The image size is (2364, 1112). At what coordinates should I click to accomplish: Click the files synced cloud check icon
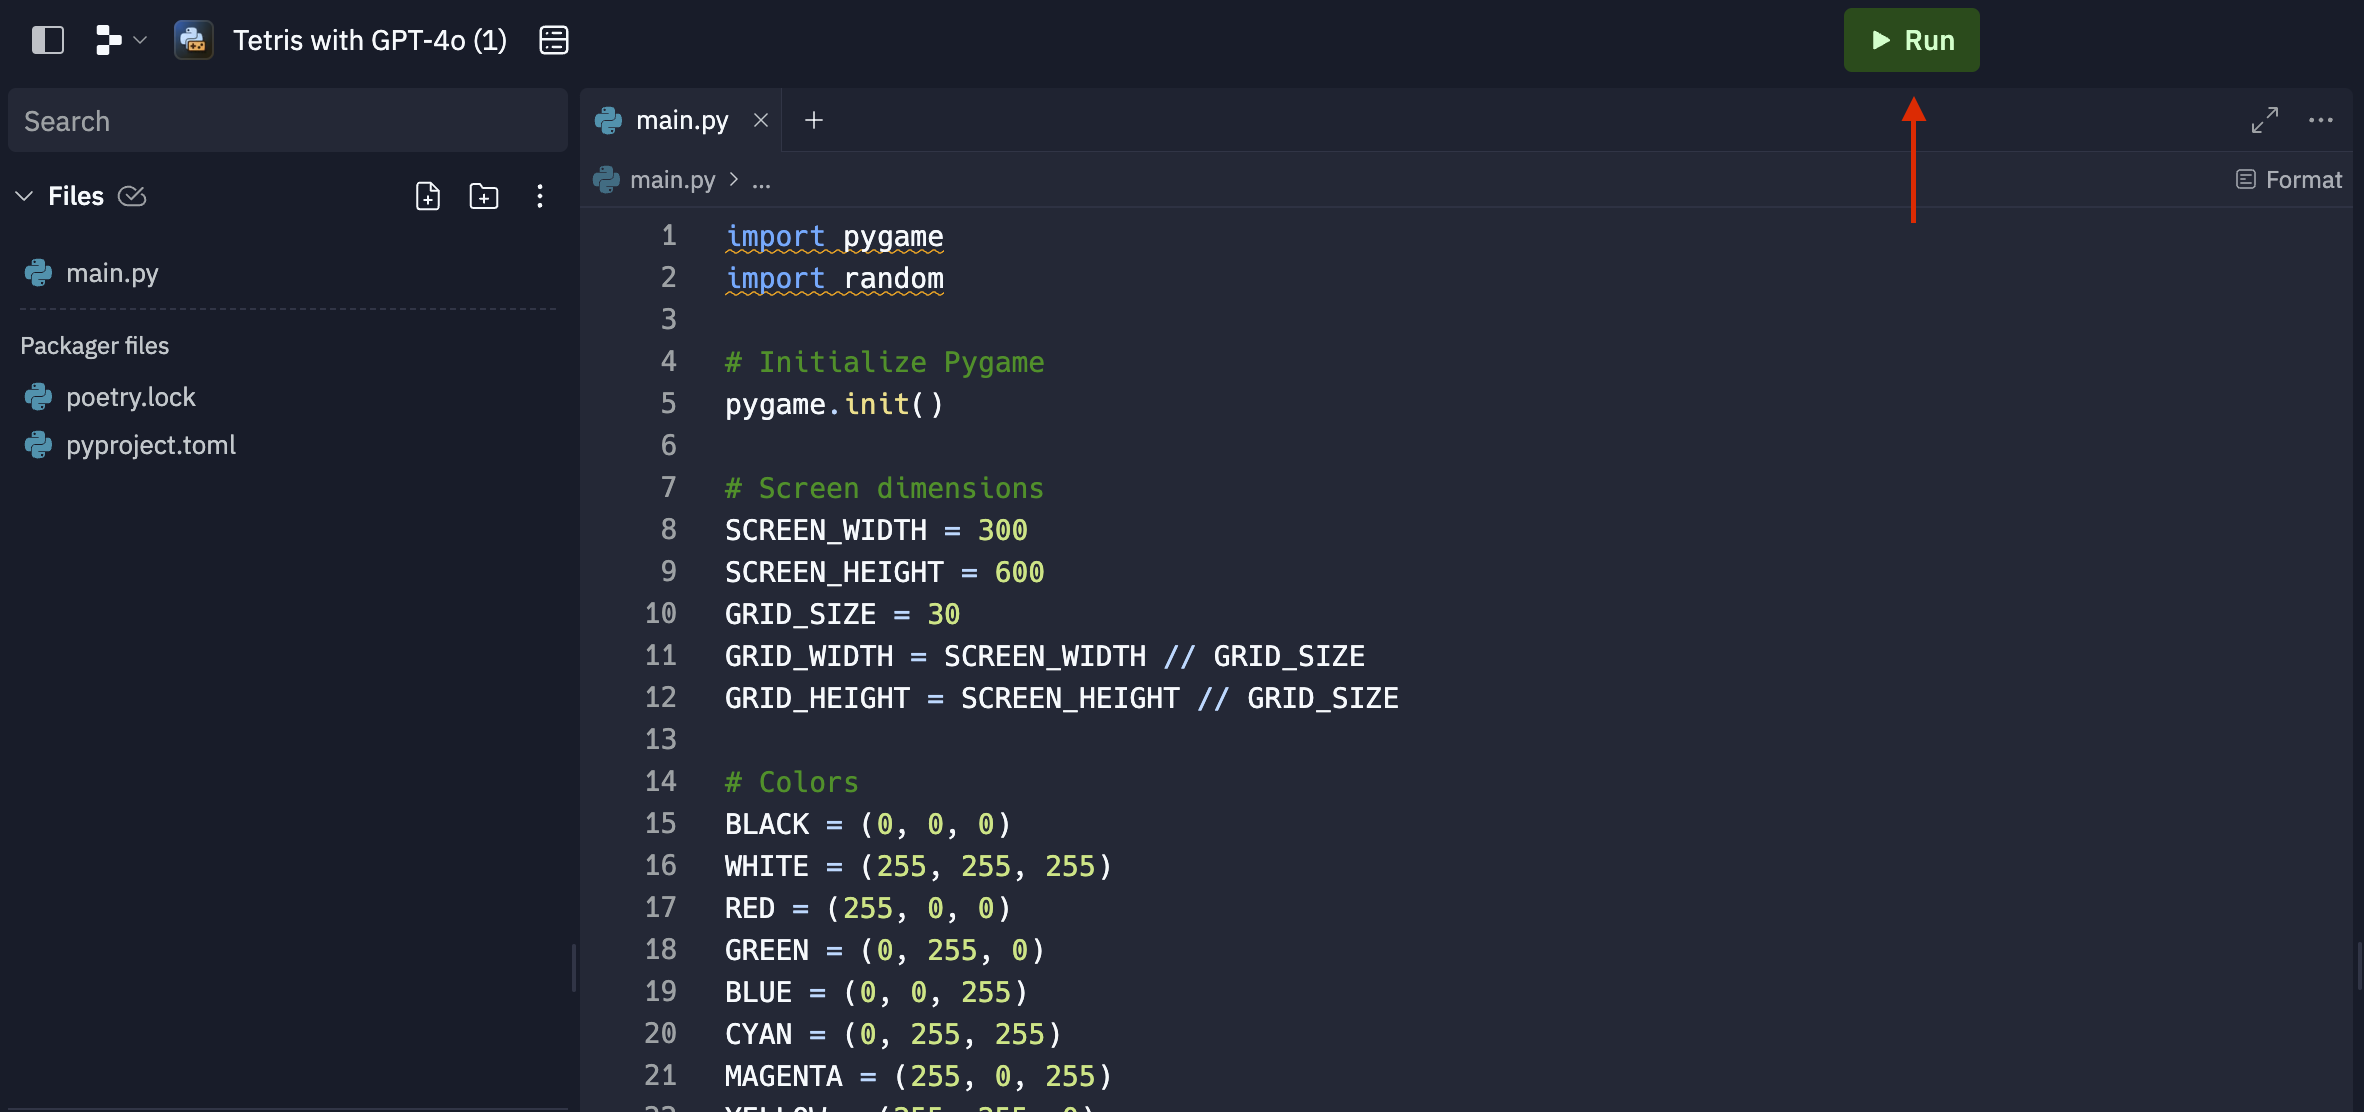(x=132, y=196)
